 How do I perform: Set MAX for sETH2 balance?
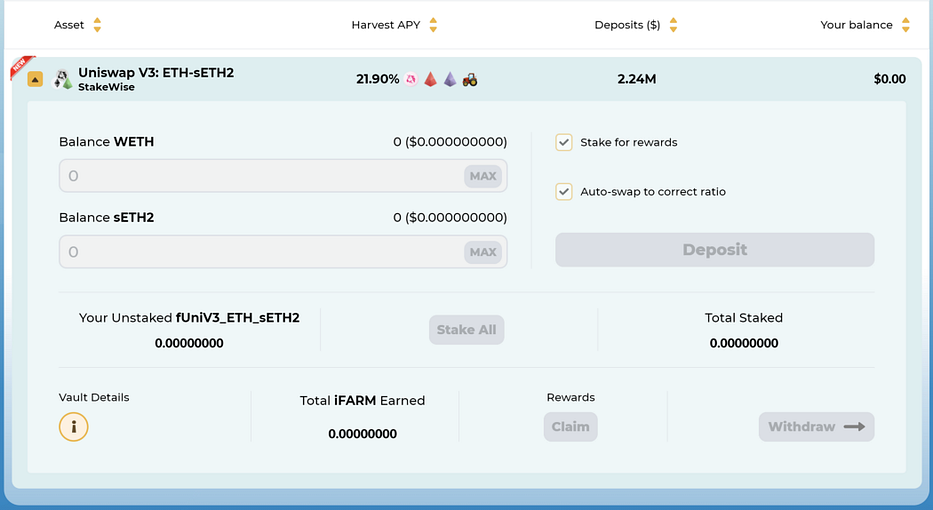[x=483, y=252]
